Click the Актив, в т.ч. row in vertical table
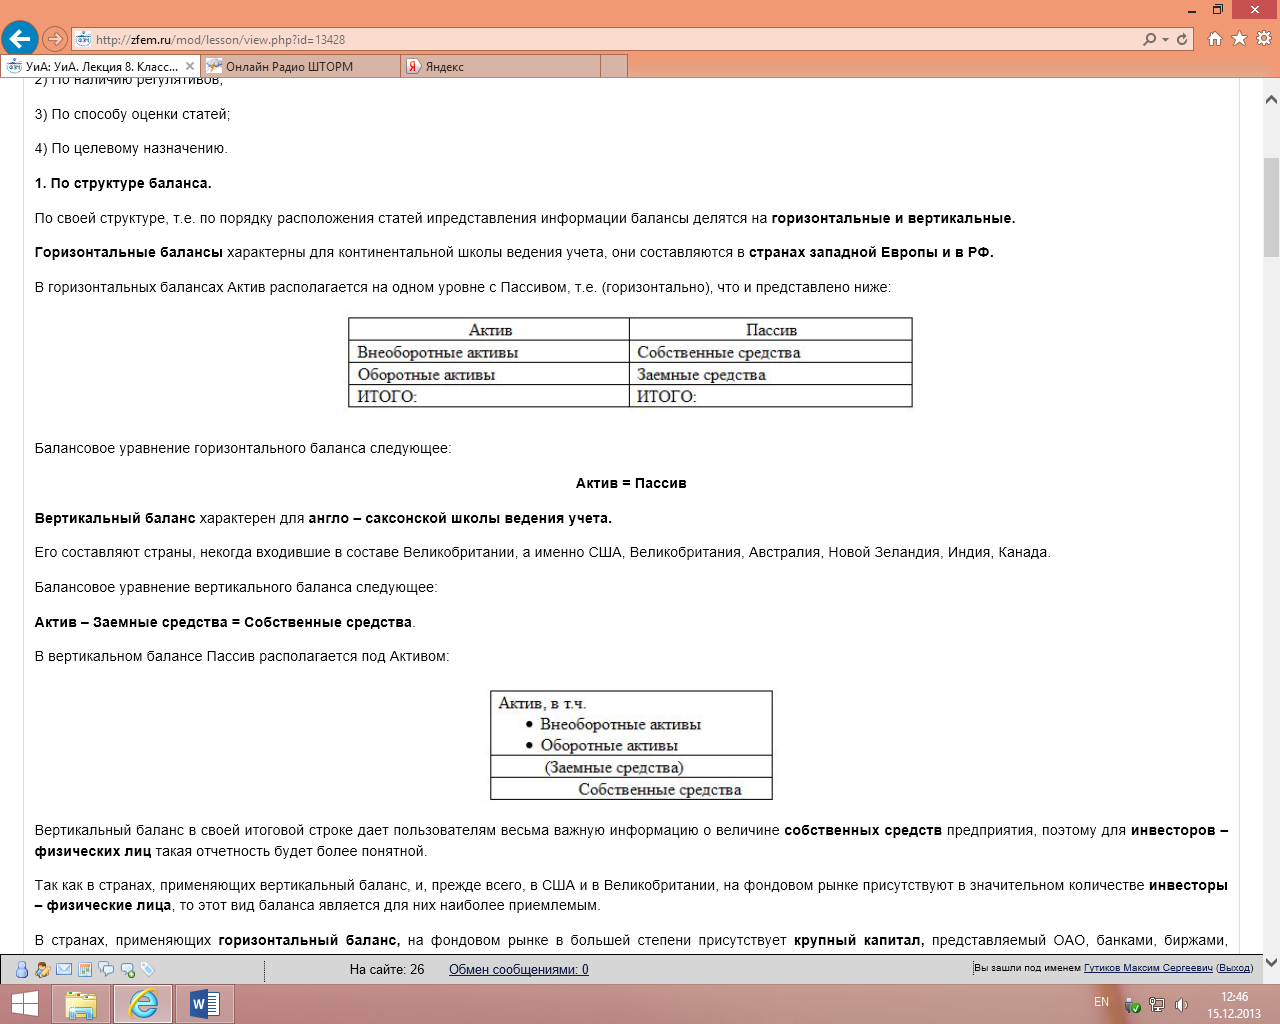Image resolution: width=1280 pixels, height=1024 pixels. [631, 723]
